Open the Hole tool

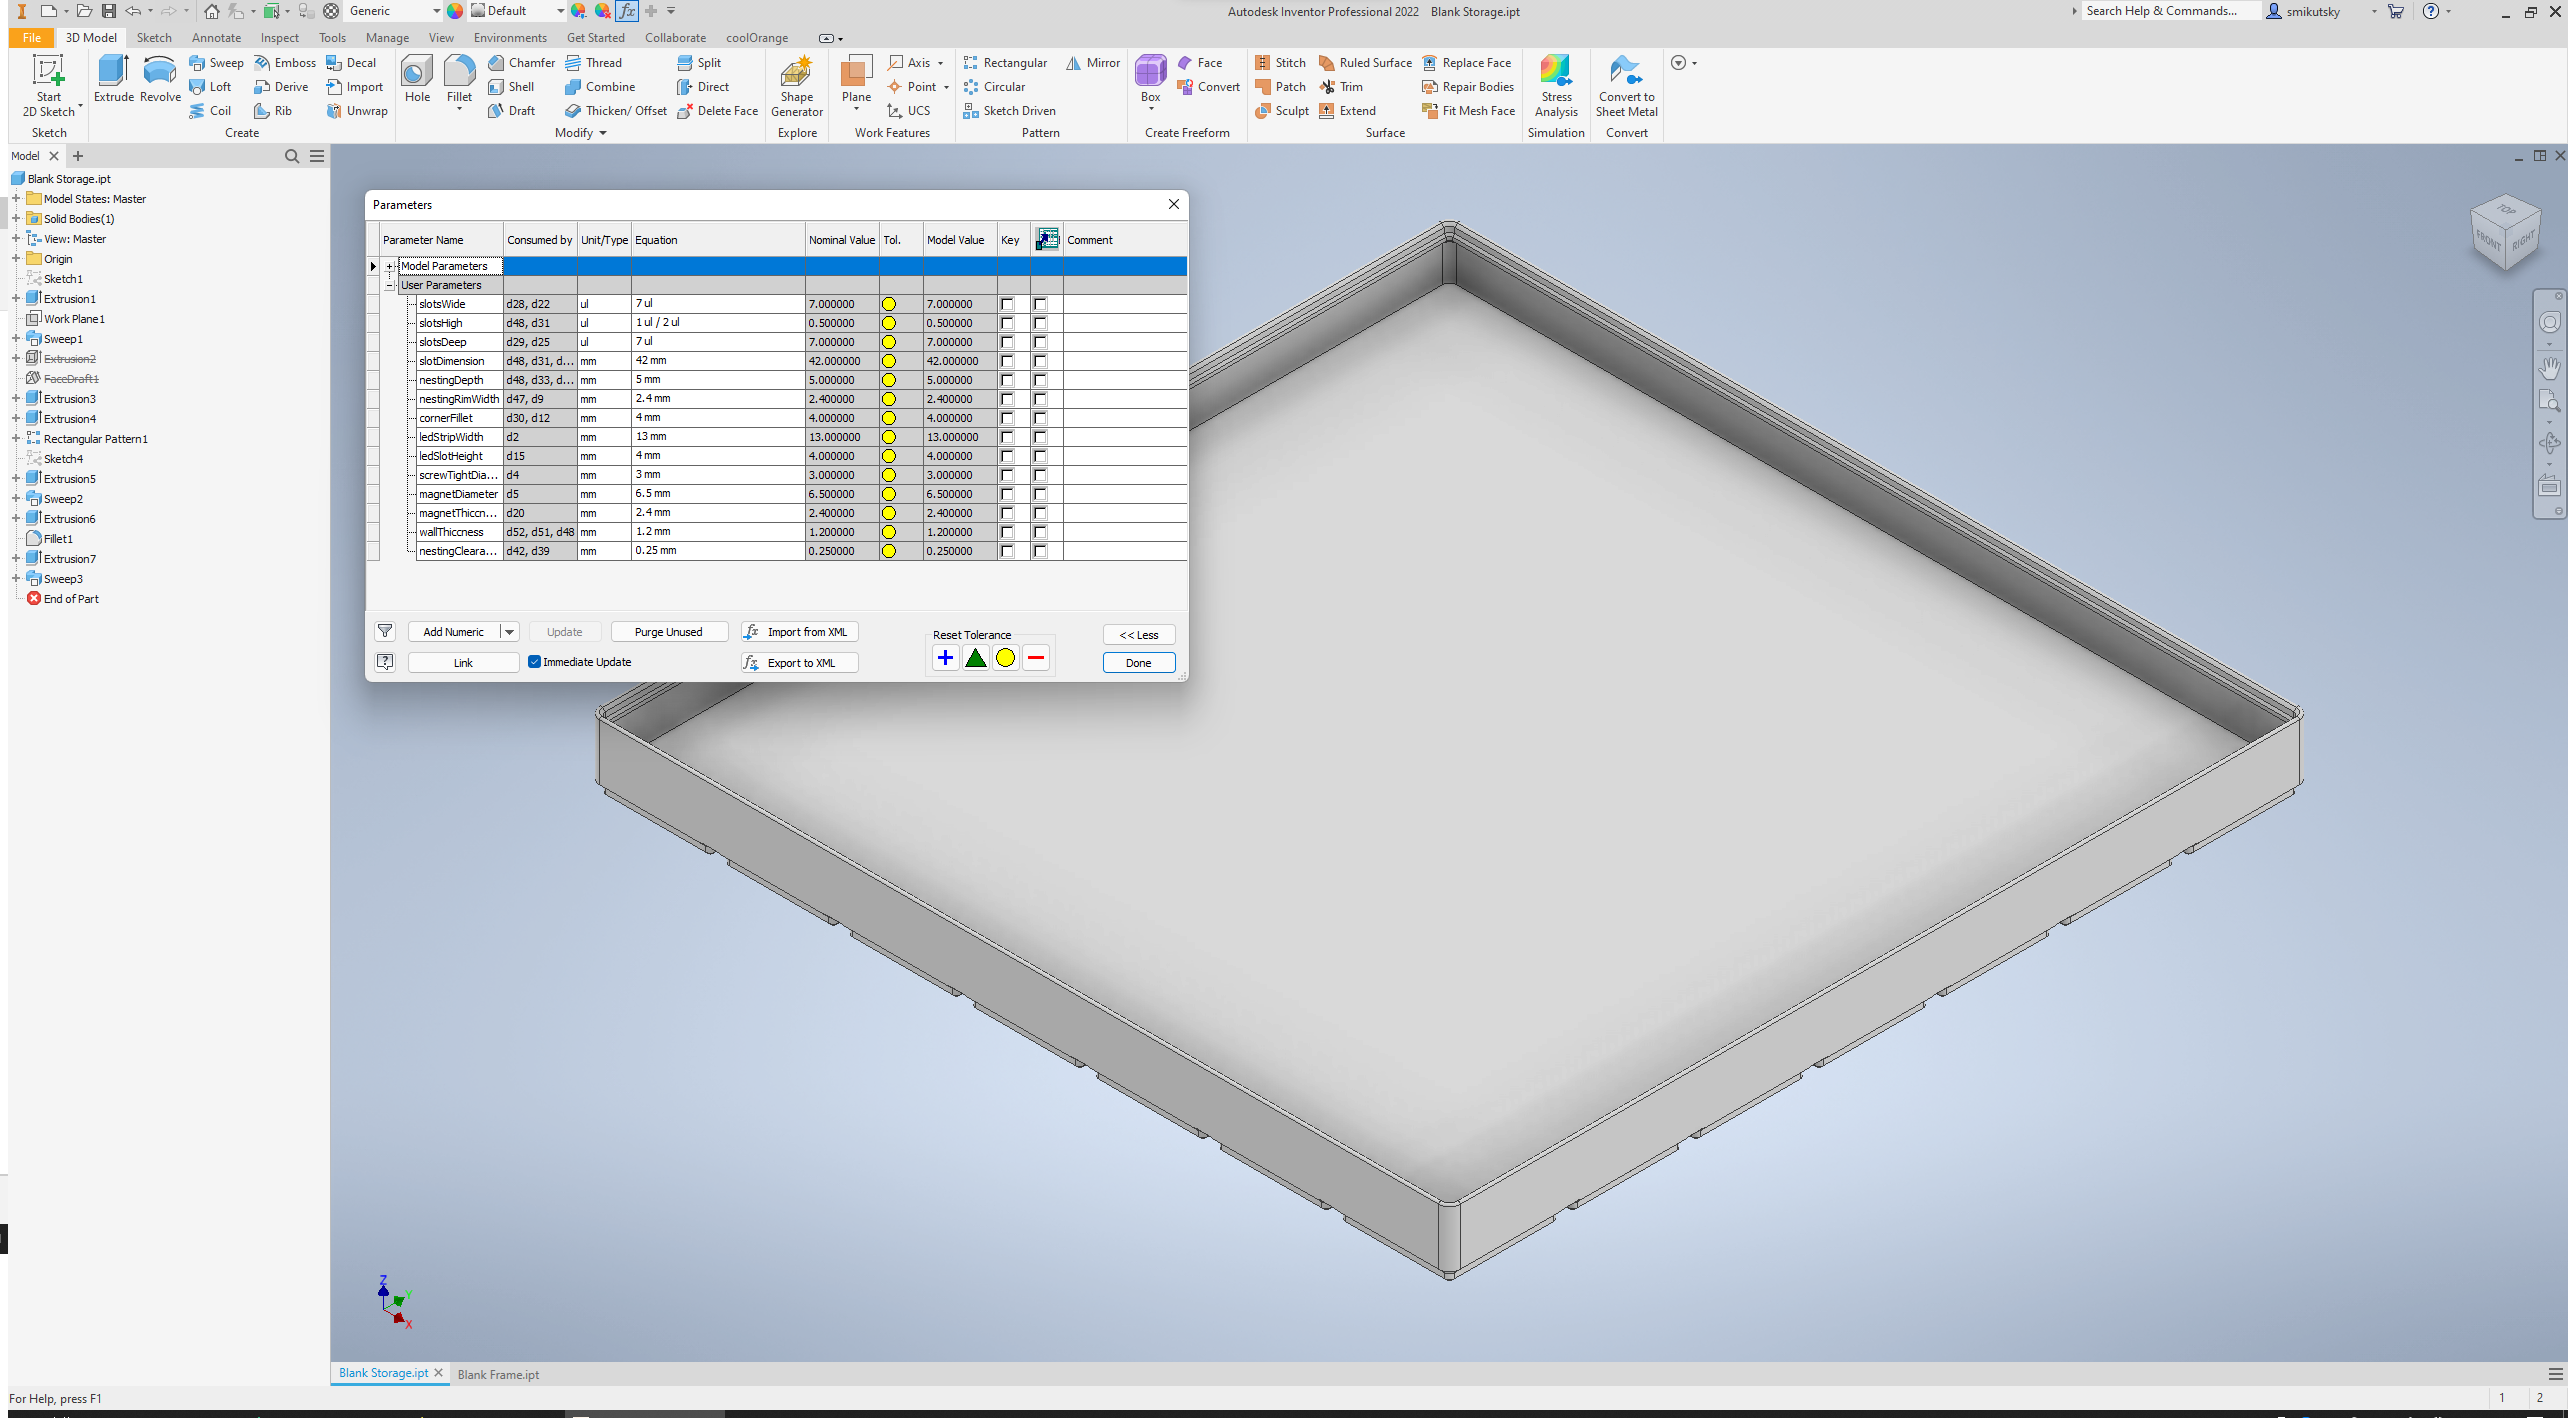[x=417, y=85]
